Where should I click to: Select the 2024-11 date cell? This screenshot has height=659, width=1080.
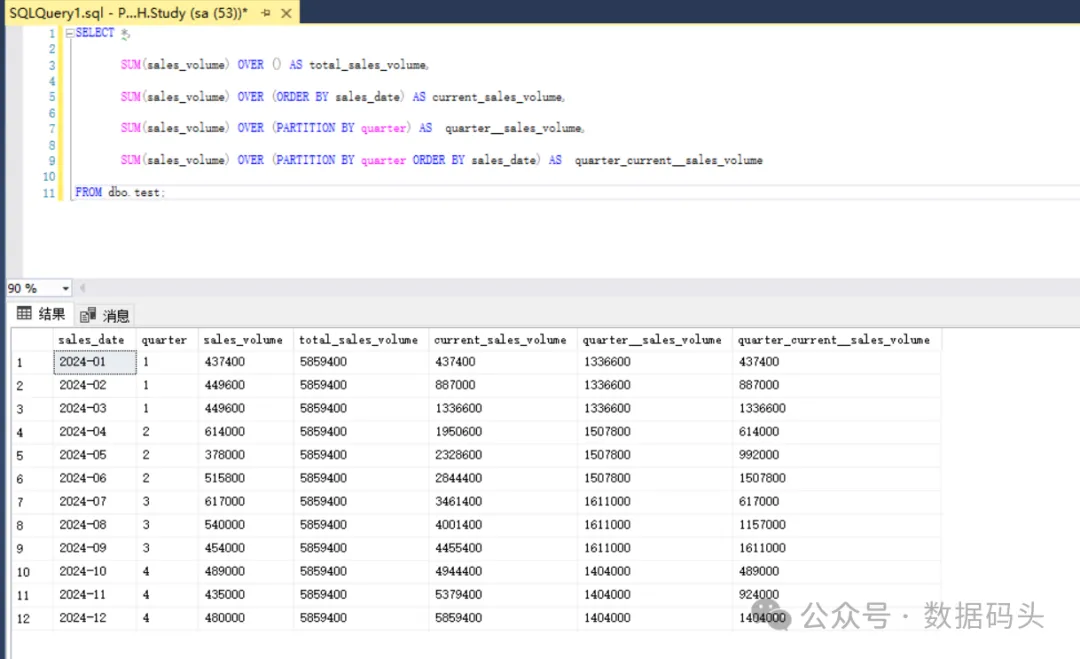pos(95,595)
